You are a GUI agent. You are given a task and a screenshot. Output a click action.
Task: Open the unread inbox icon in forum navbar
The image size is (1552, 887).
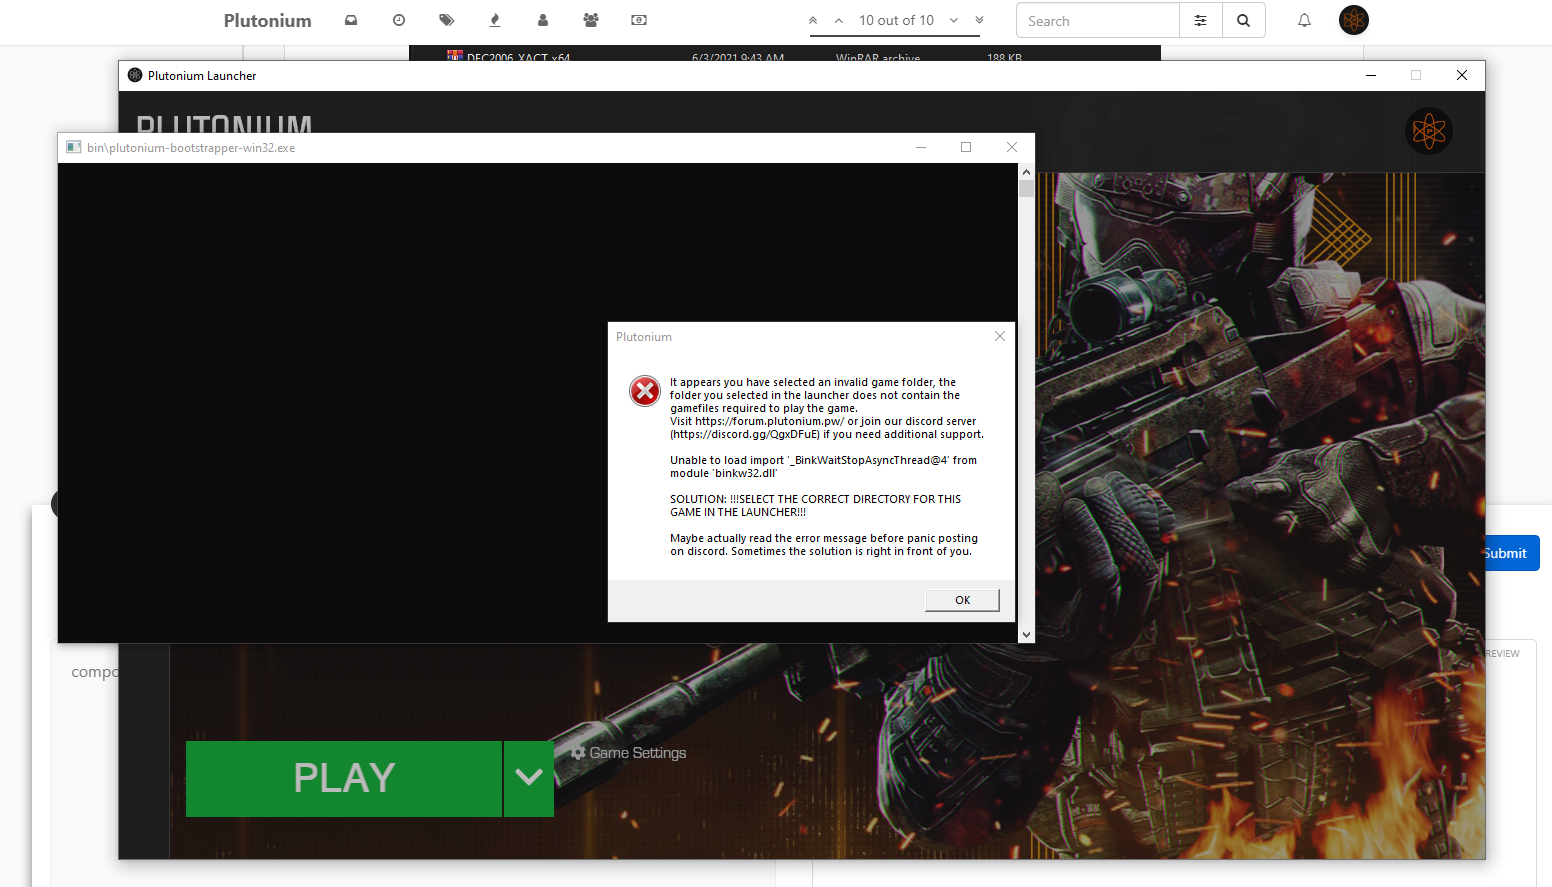click(351, 20)
